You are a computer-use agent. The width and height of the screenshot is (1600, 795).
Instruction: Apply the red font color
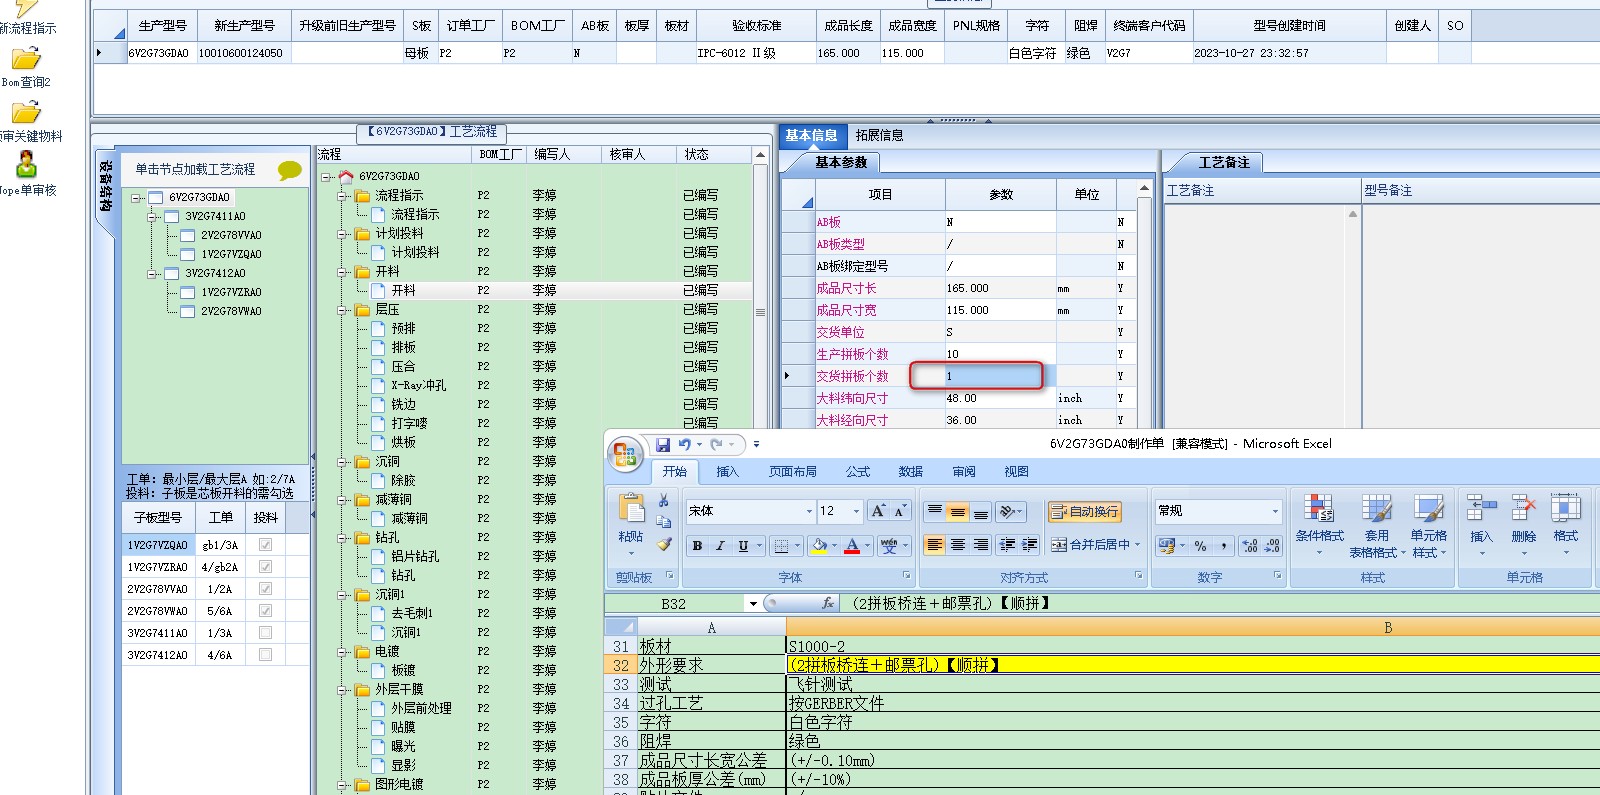pos(852,546)
